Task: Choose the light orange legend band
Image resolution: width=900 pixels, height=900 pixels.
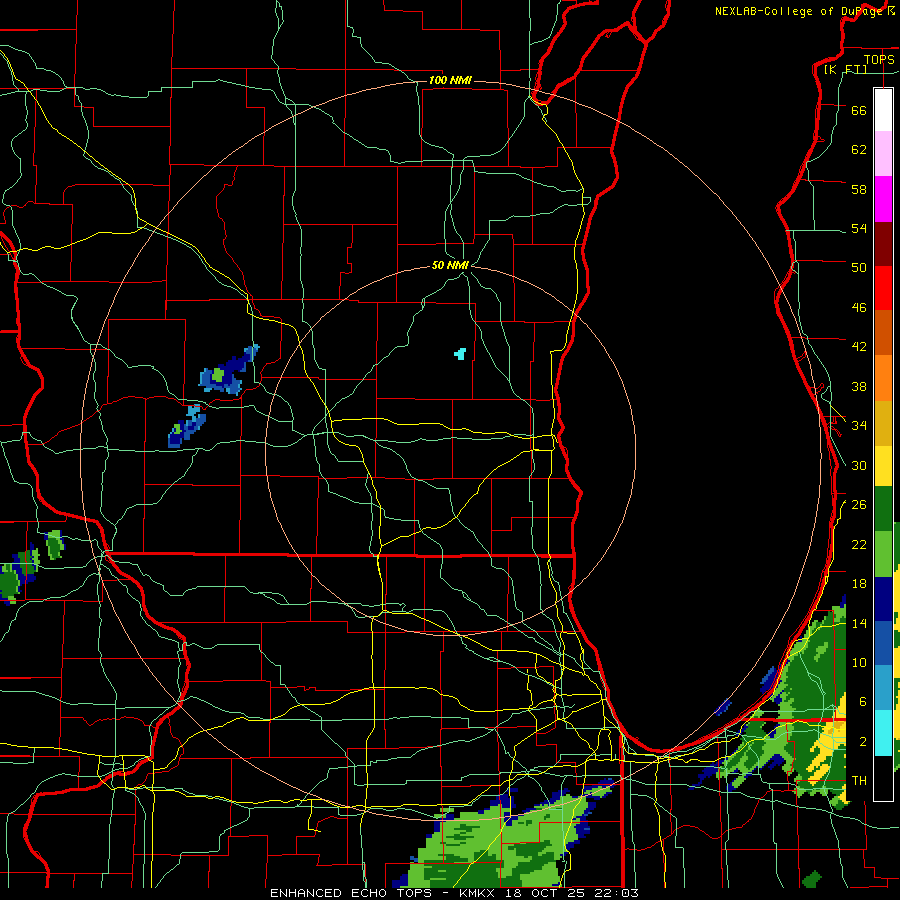Action: 883,377
